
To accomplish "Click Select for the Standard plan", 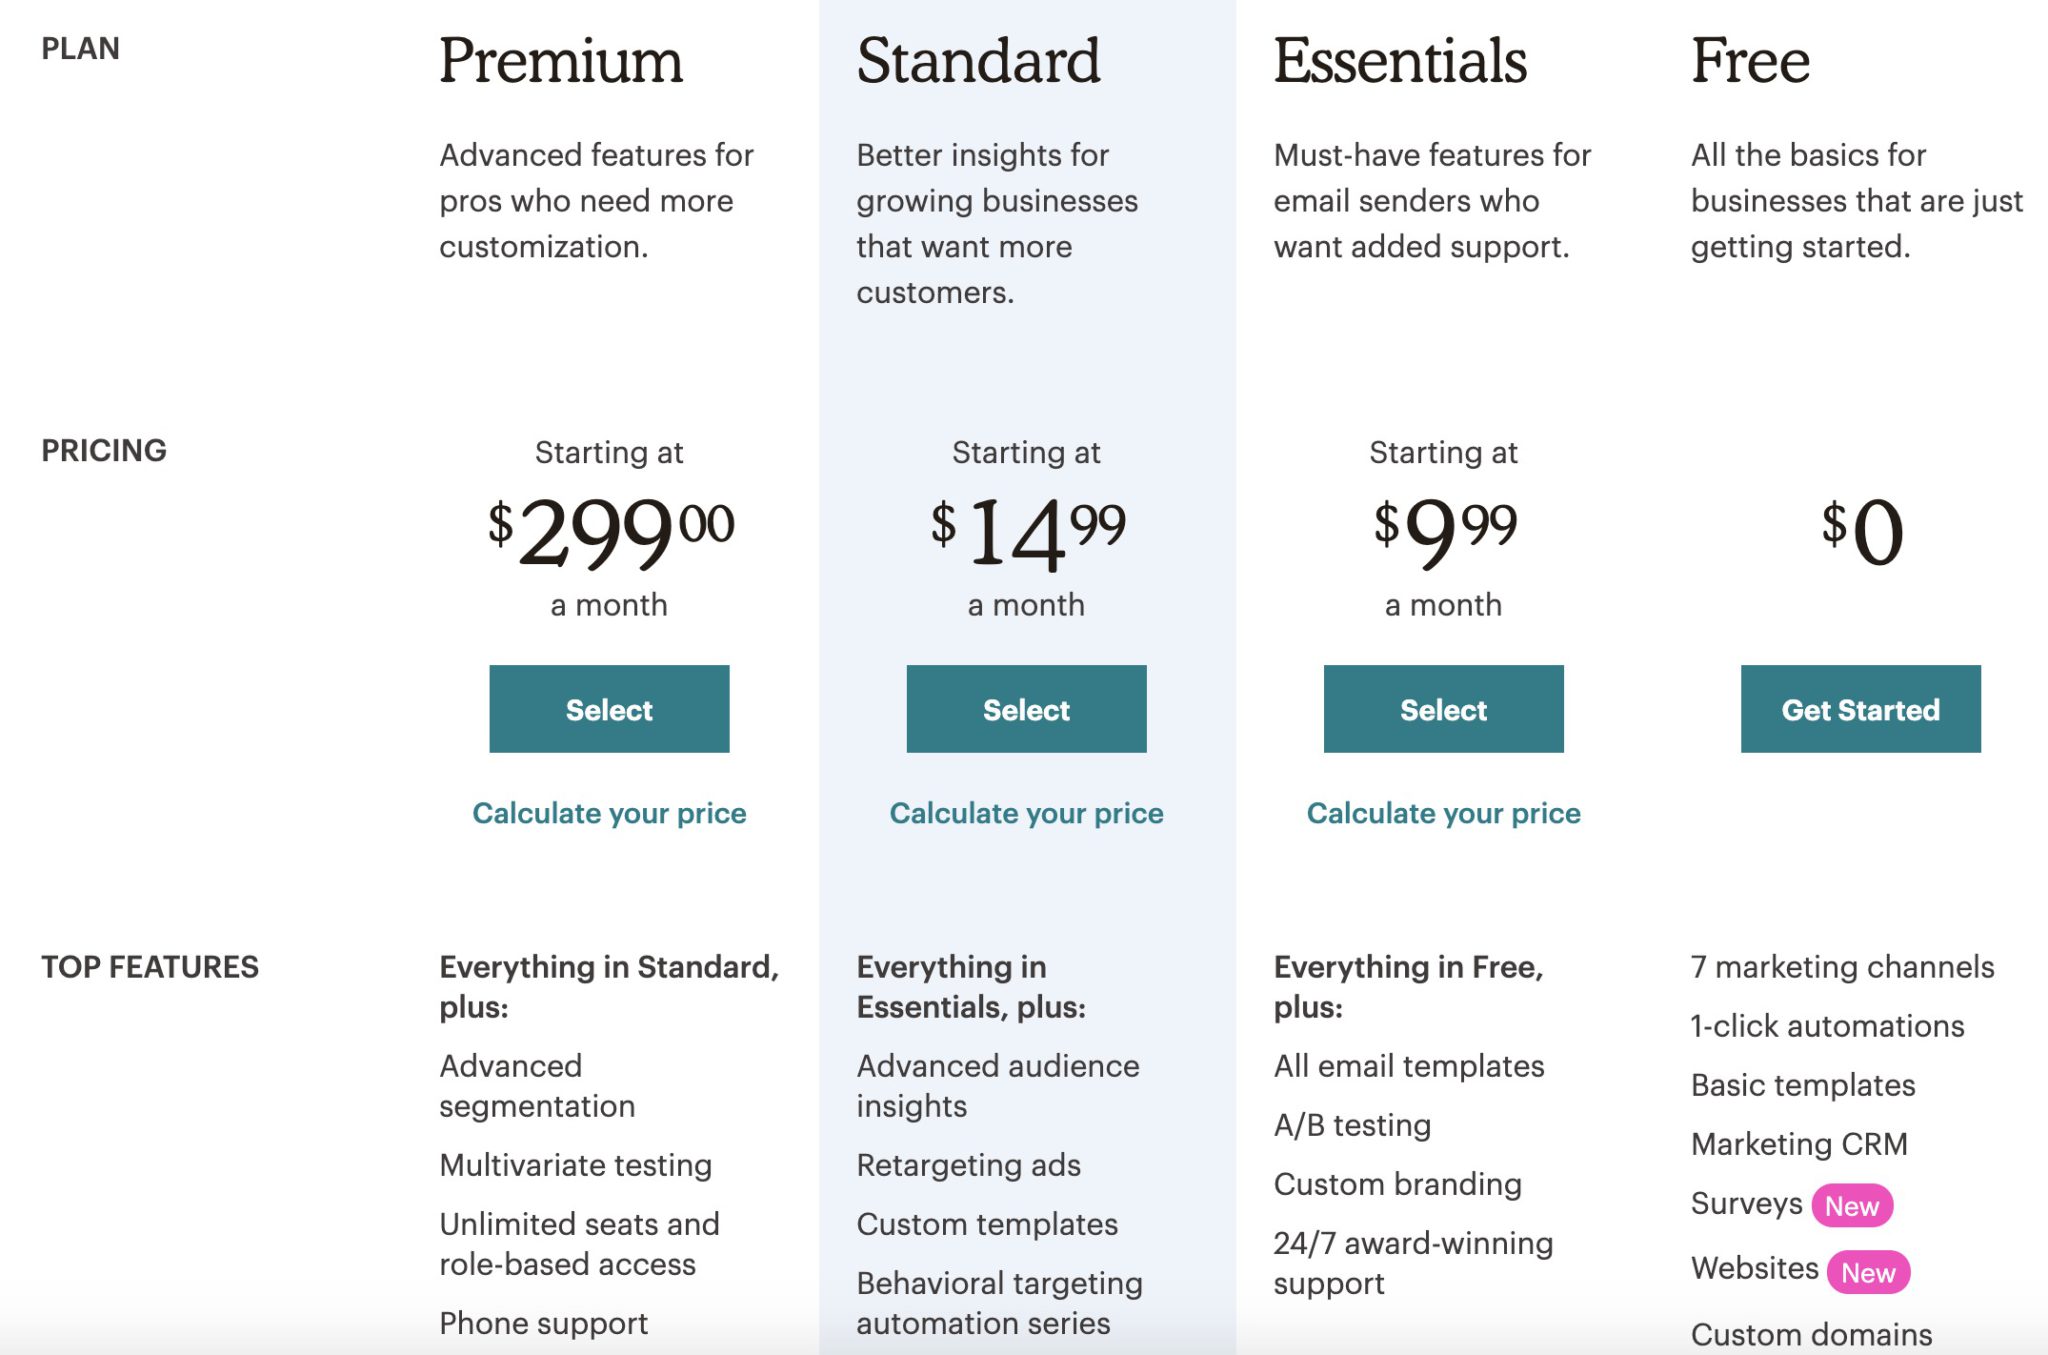I will 1025,709.
